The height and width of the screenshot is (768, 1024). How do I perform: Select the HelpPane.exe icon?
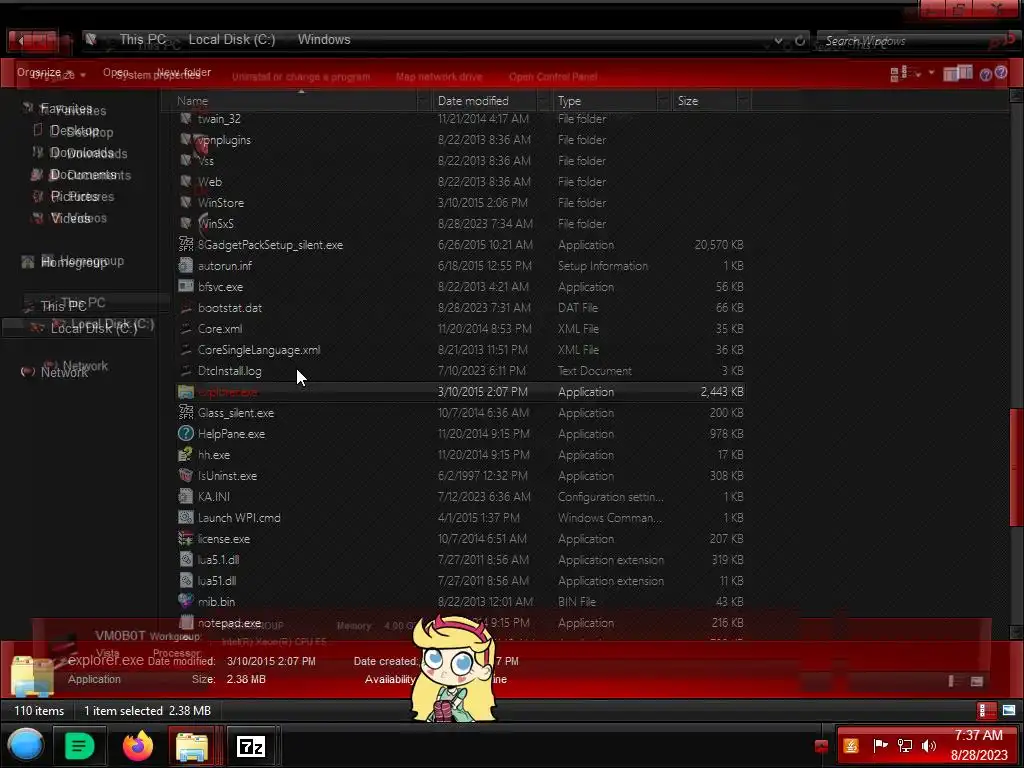[x=185, y=433]
